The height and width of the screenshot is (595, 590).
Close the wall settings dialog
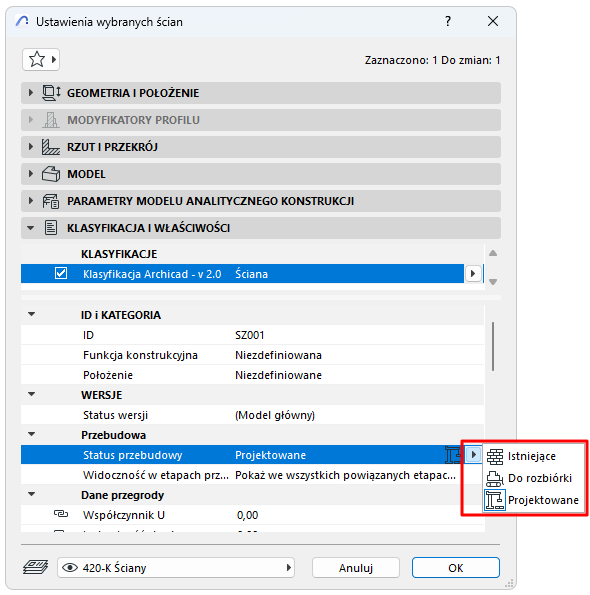[493, 21]
